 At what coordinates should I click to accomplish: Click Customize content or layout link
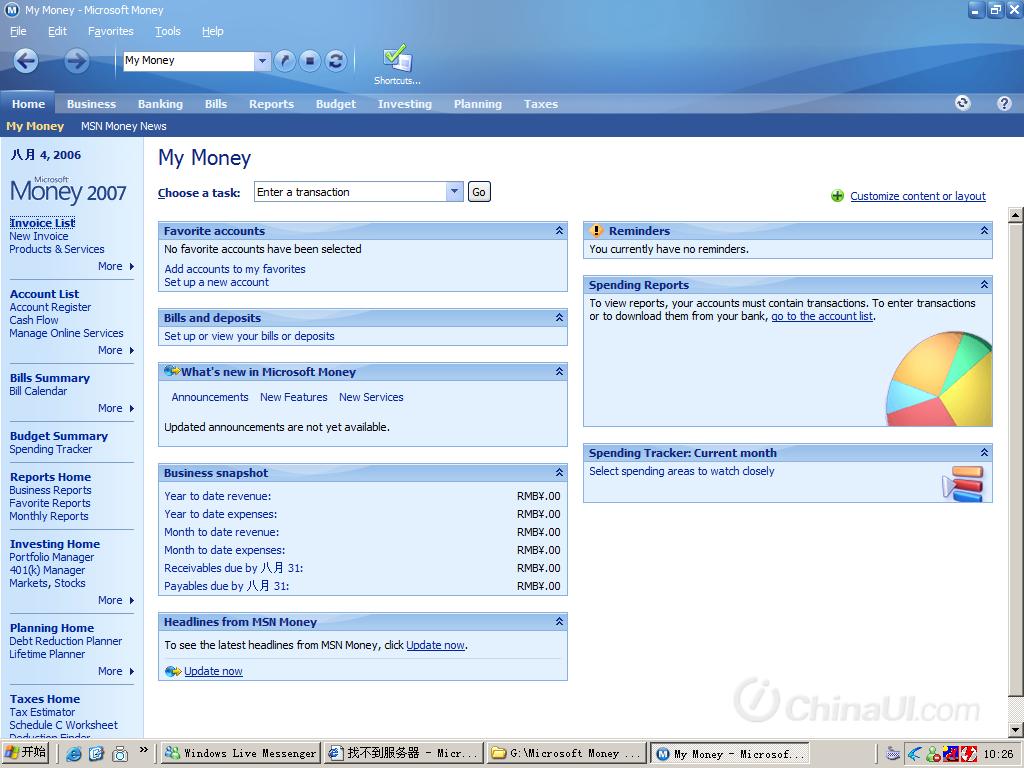pos(918,196)
